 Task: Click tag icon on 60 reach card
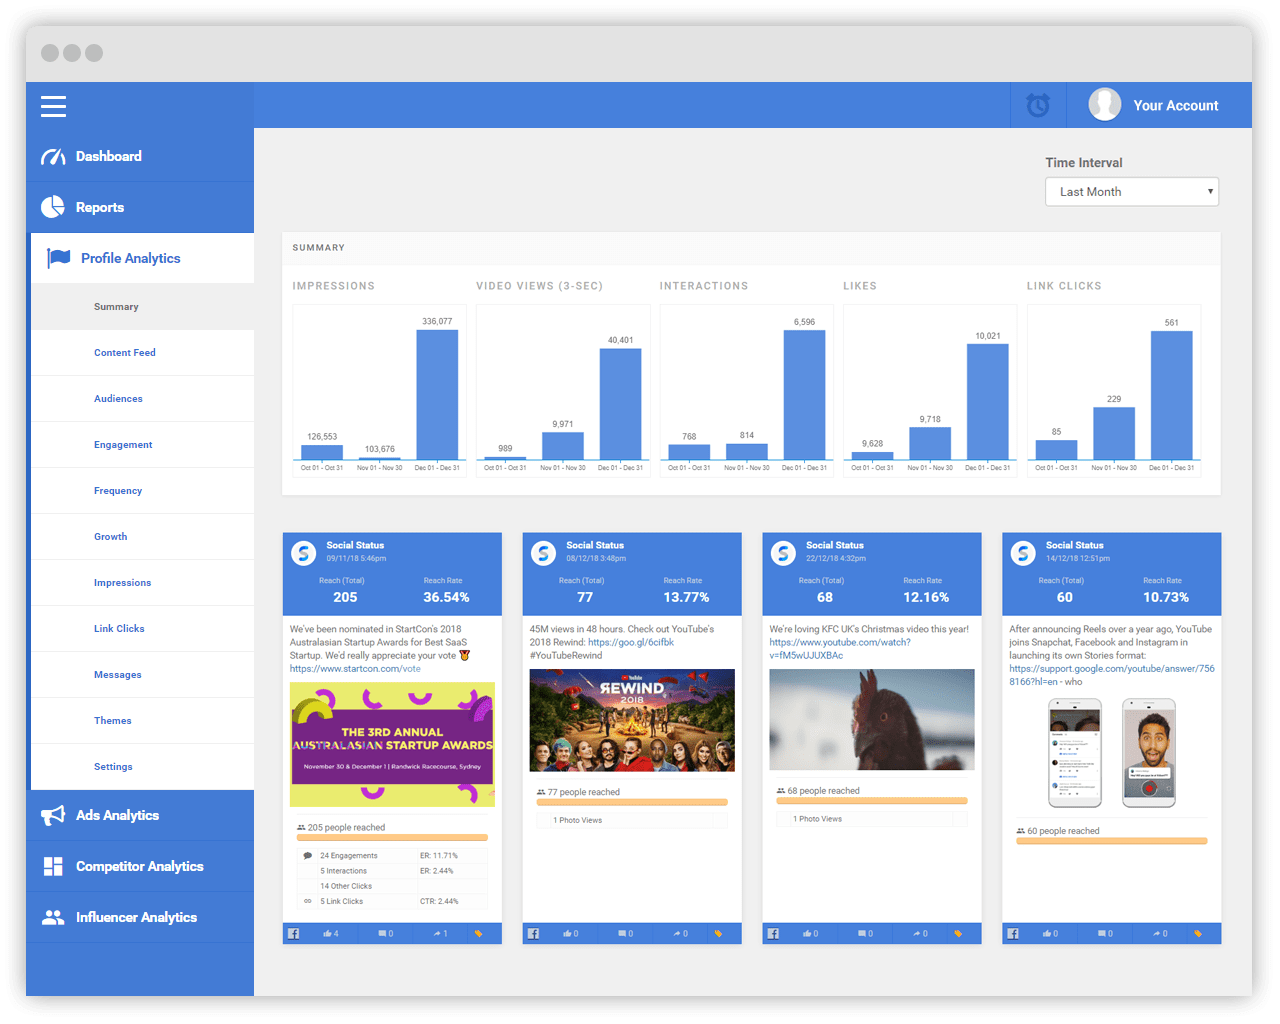click(1197, 933)
